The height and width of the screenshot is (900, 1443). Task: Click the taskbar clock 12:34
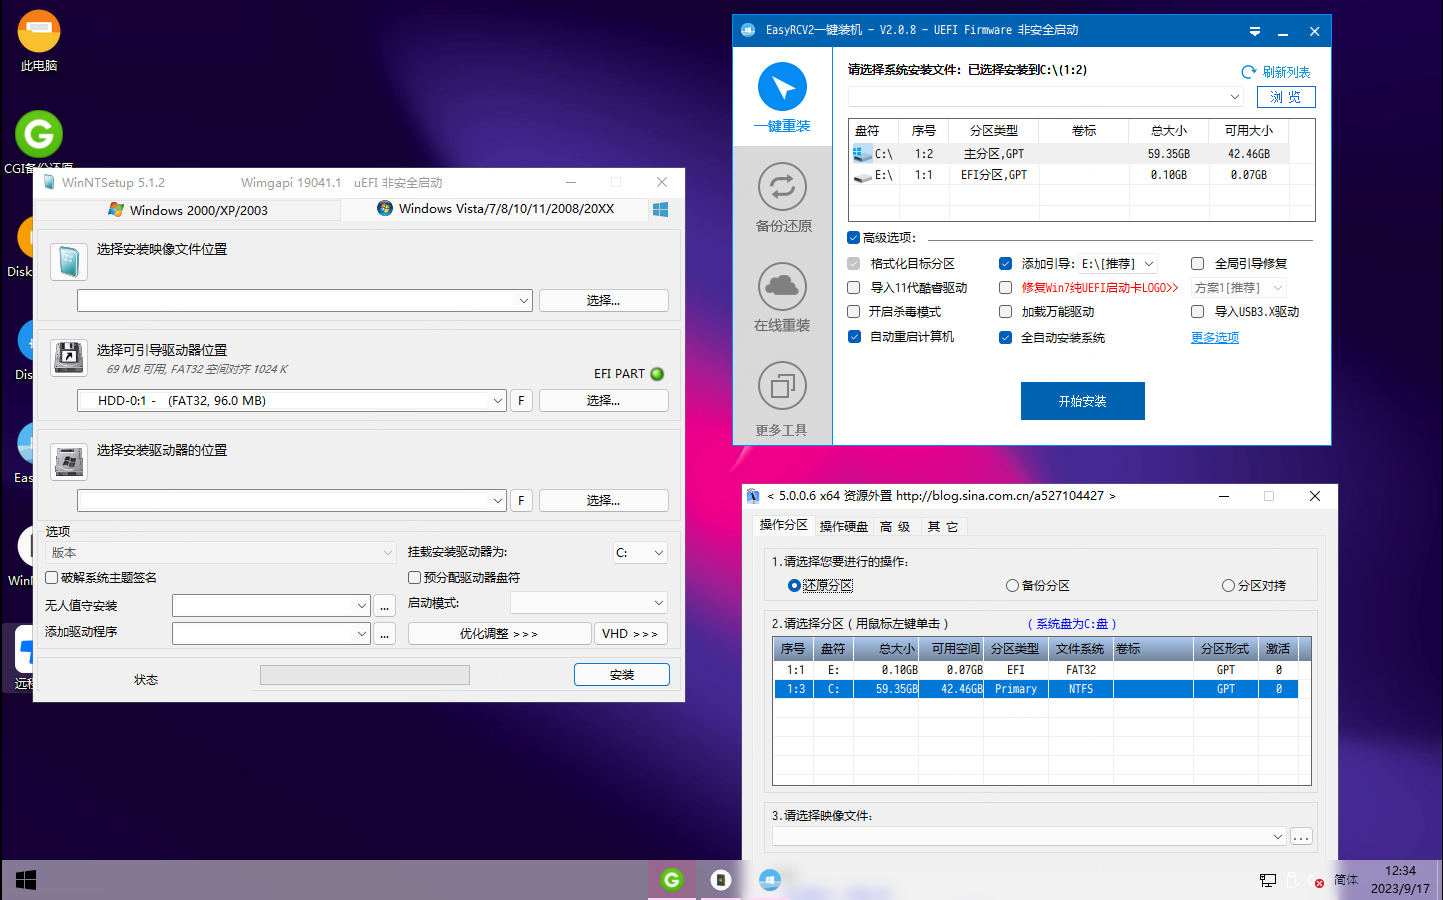coord(1400,871)
